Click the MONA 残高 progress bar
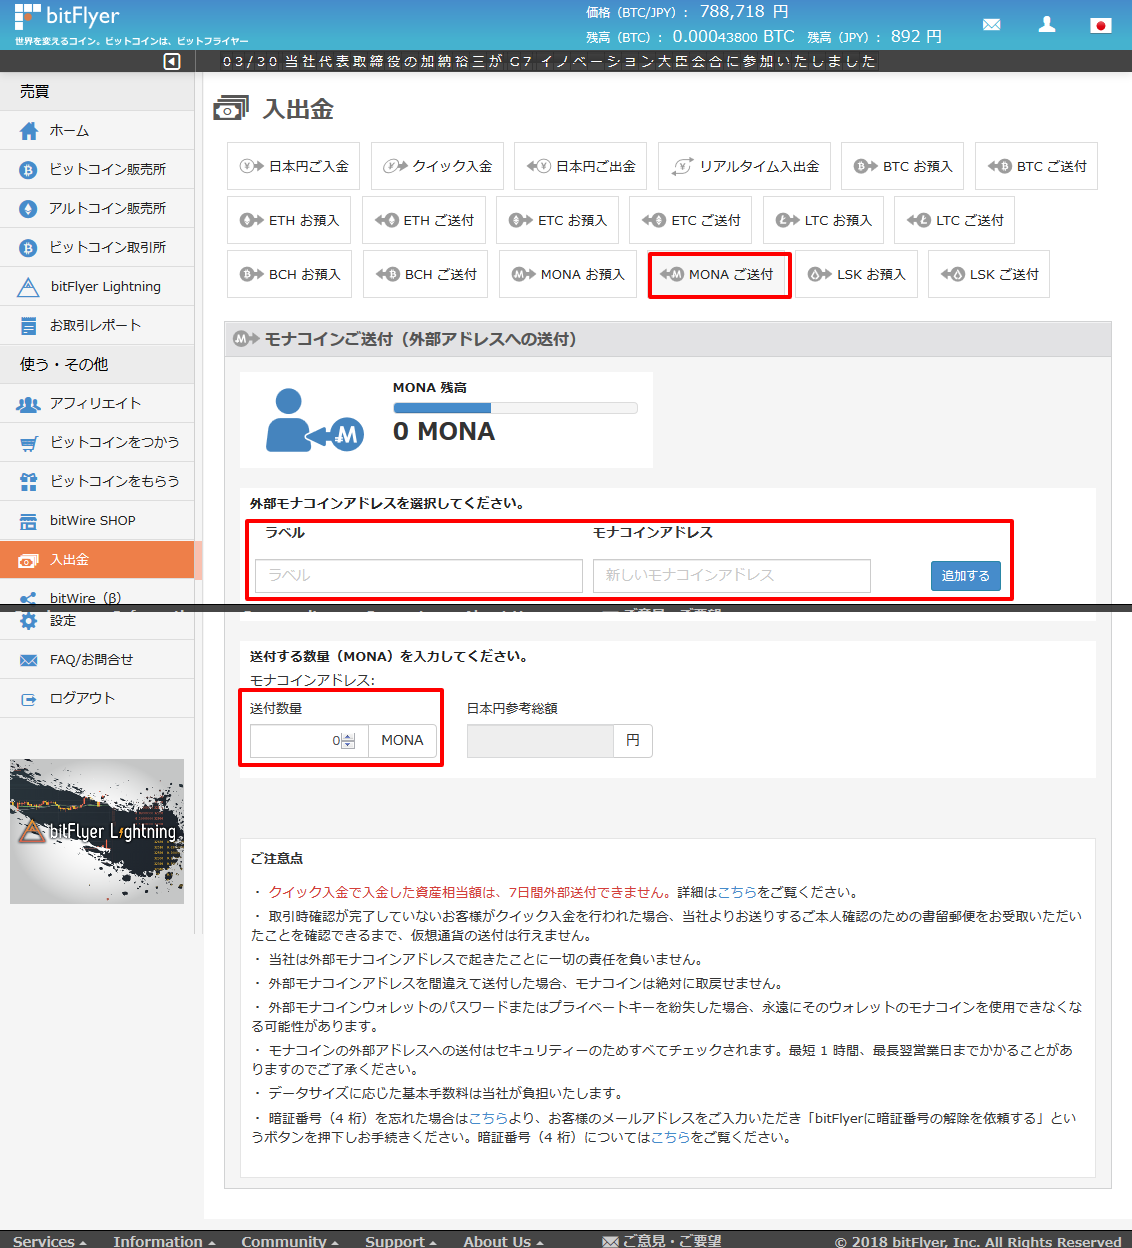 coord(515,408)
